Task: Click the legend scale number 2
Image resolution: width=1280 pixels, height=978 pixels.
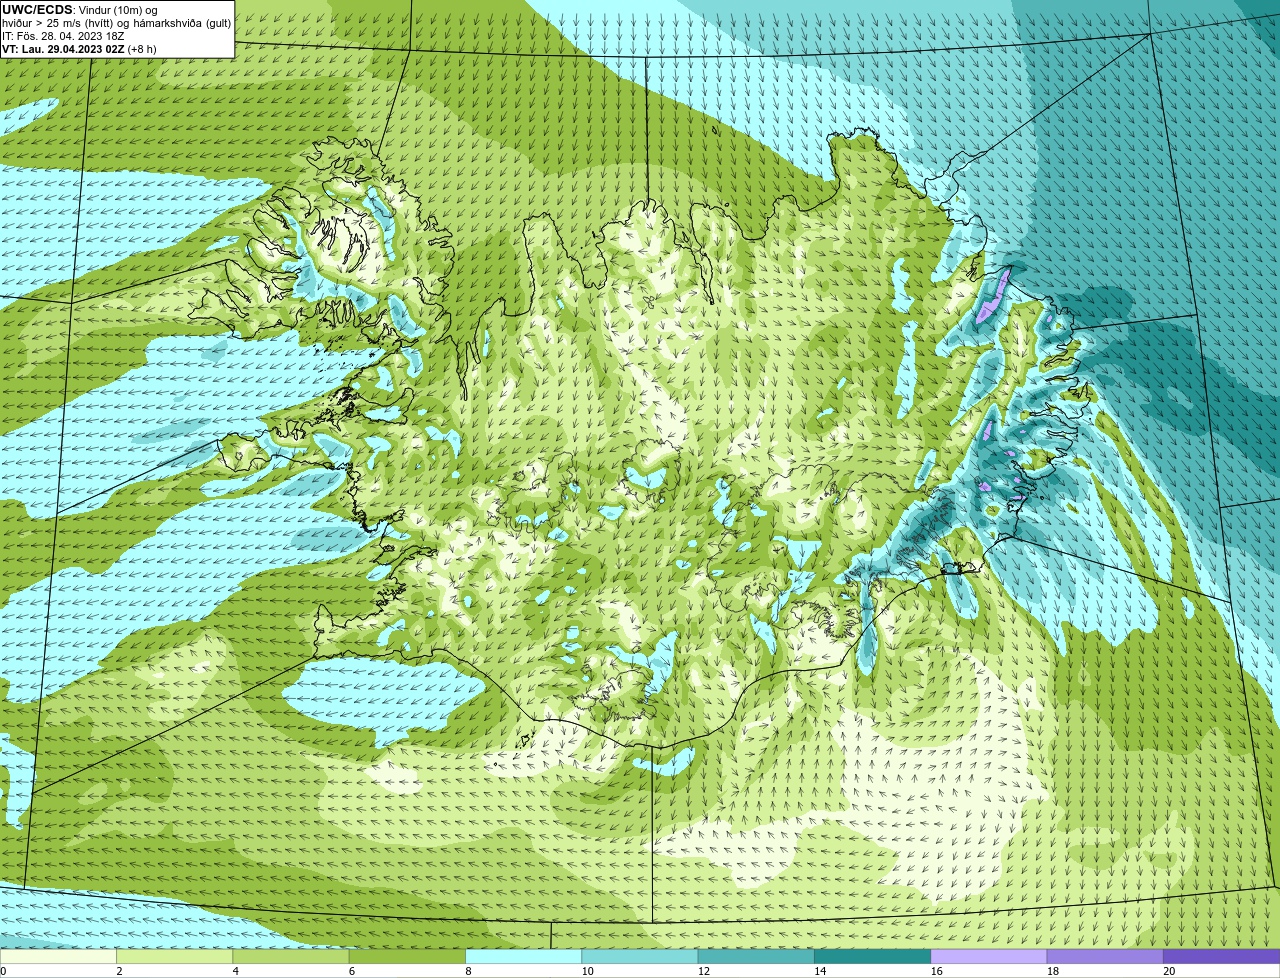Action: click(119, 971)
